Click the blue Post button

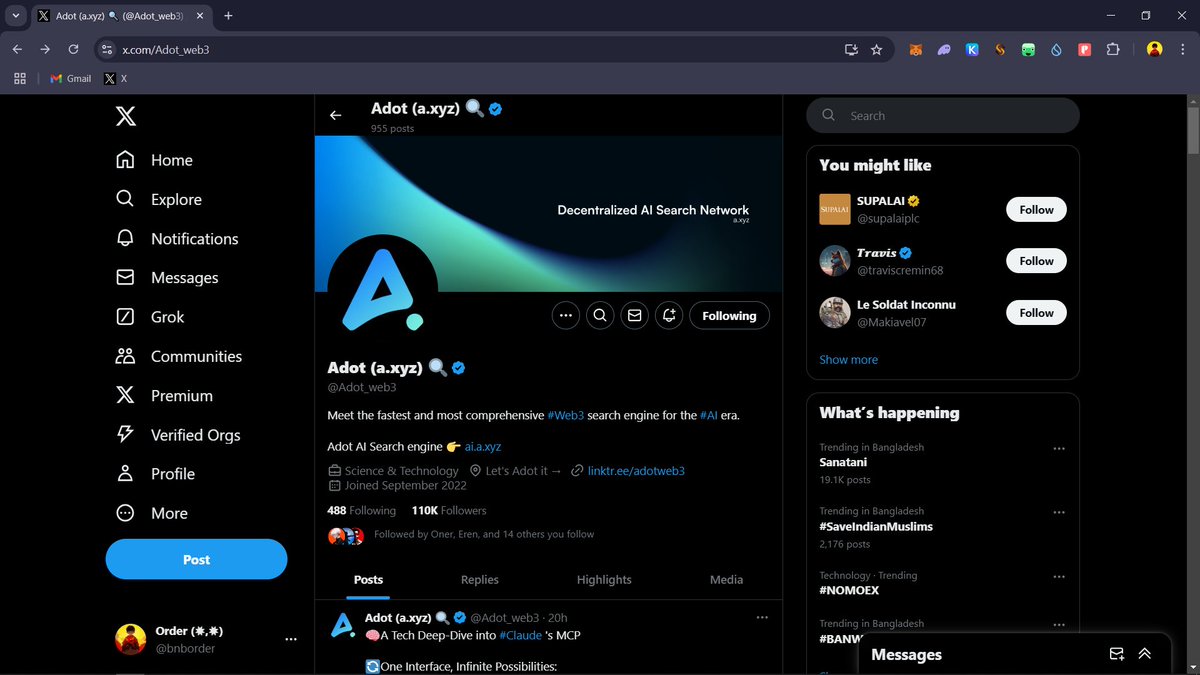[x=196, y=559]
